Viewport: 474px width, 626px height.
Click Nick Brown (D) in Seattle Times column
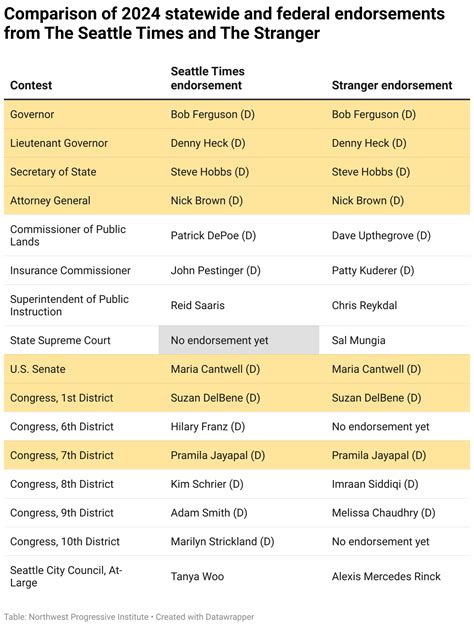206,200
